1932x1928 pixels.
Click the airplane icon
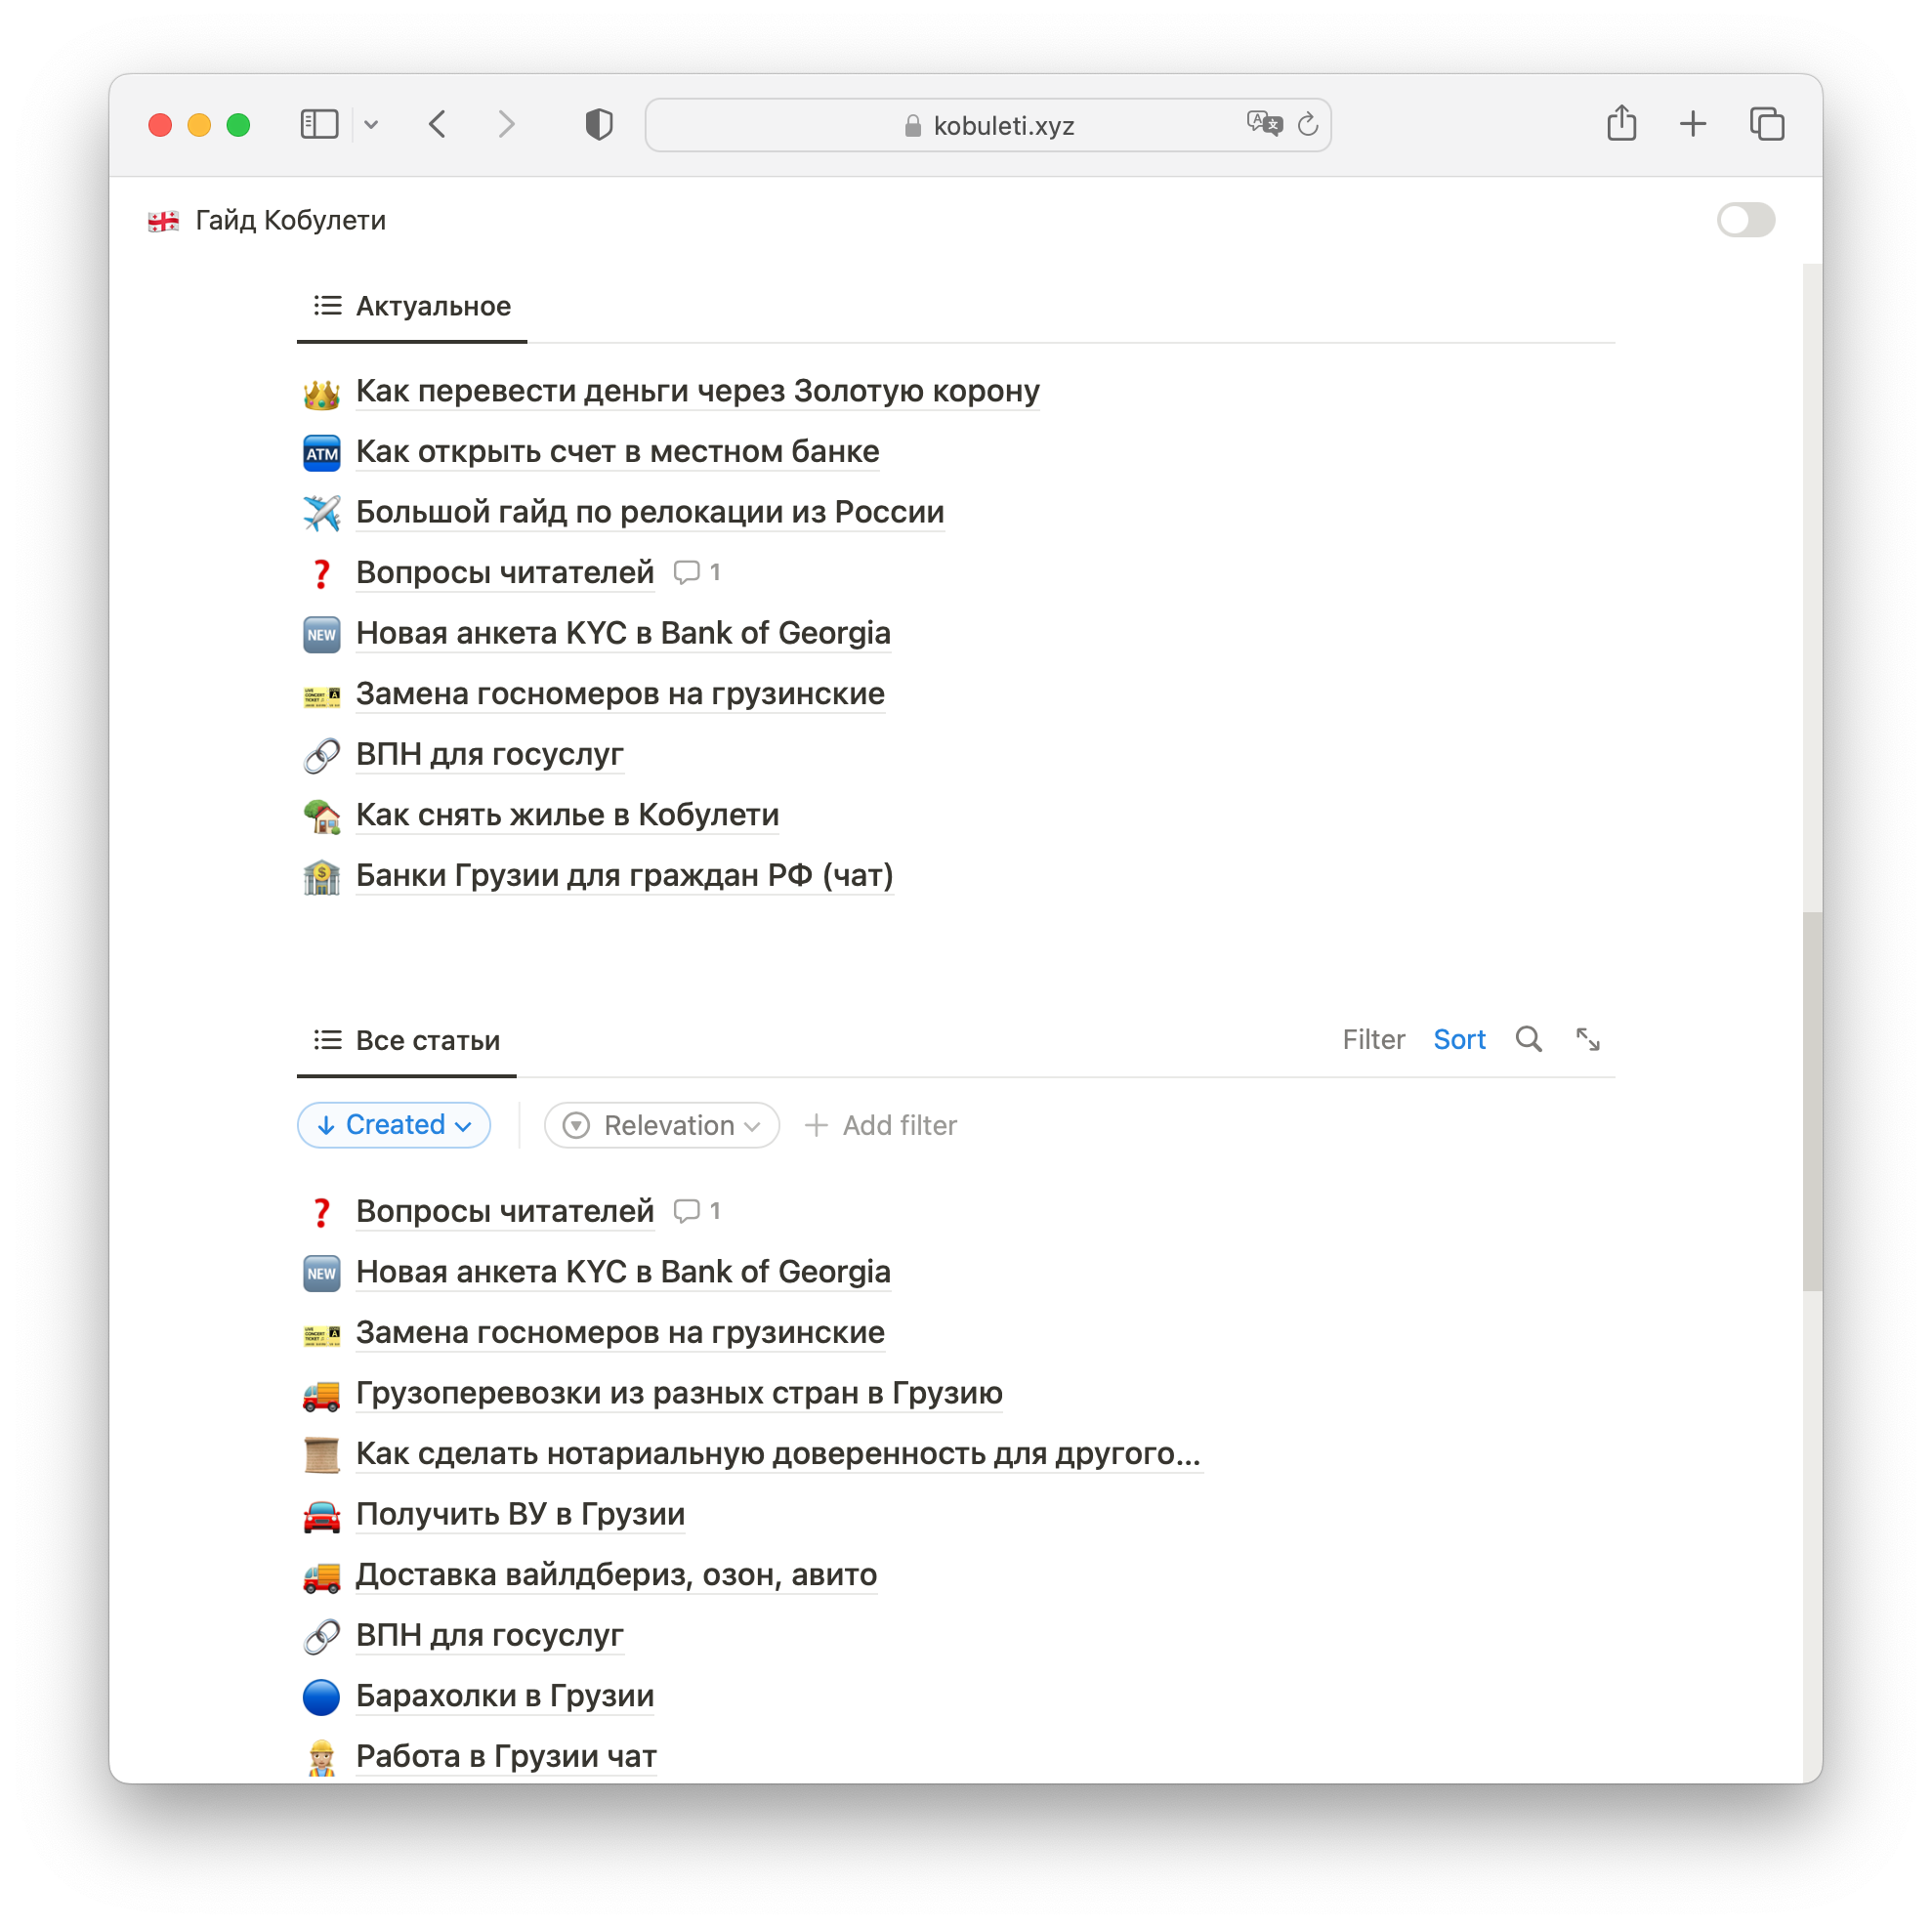(x=321, y=514)
